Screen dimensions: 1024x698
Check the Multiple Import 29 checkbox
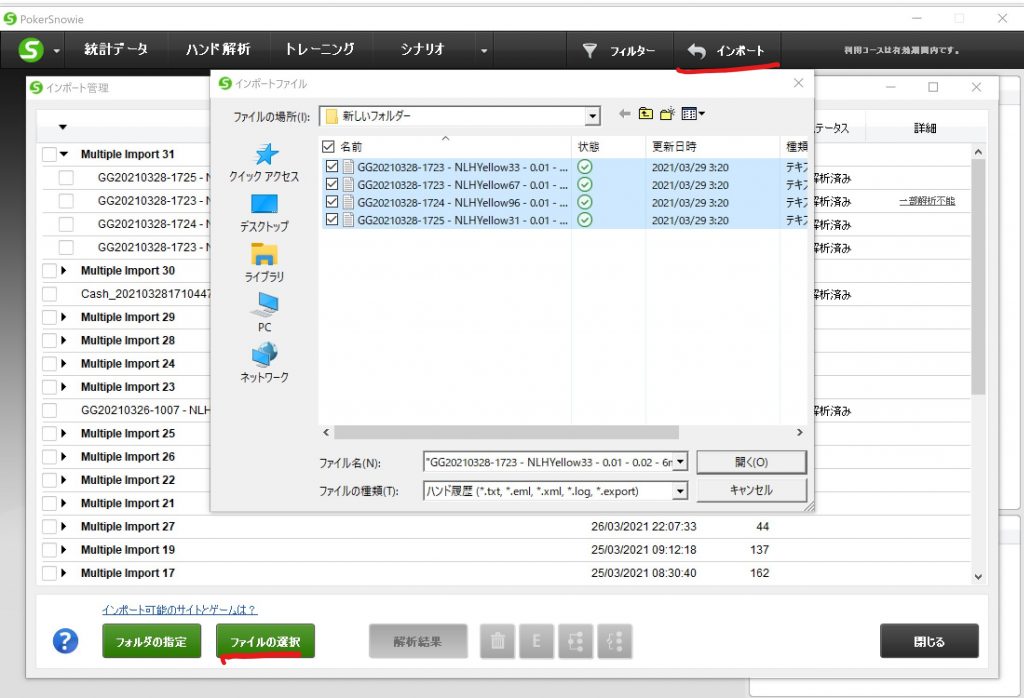pos(50,317)
